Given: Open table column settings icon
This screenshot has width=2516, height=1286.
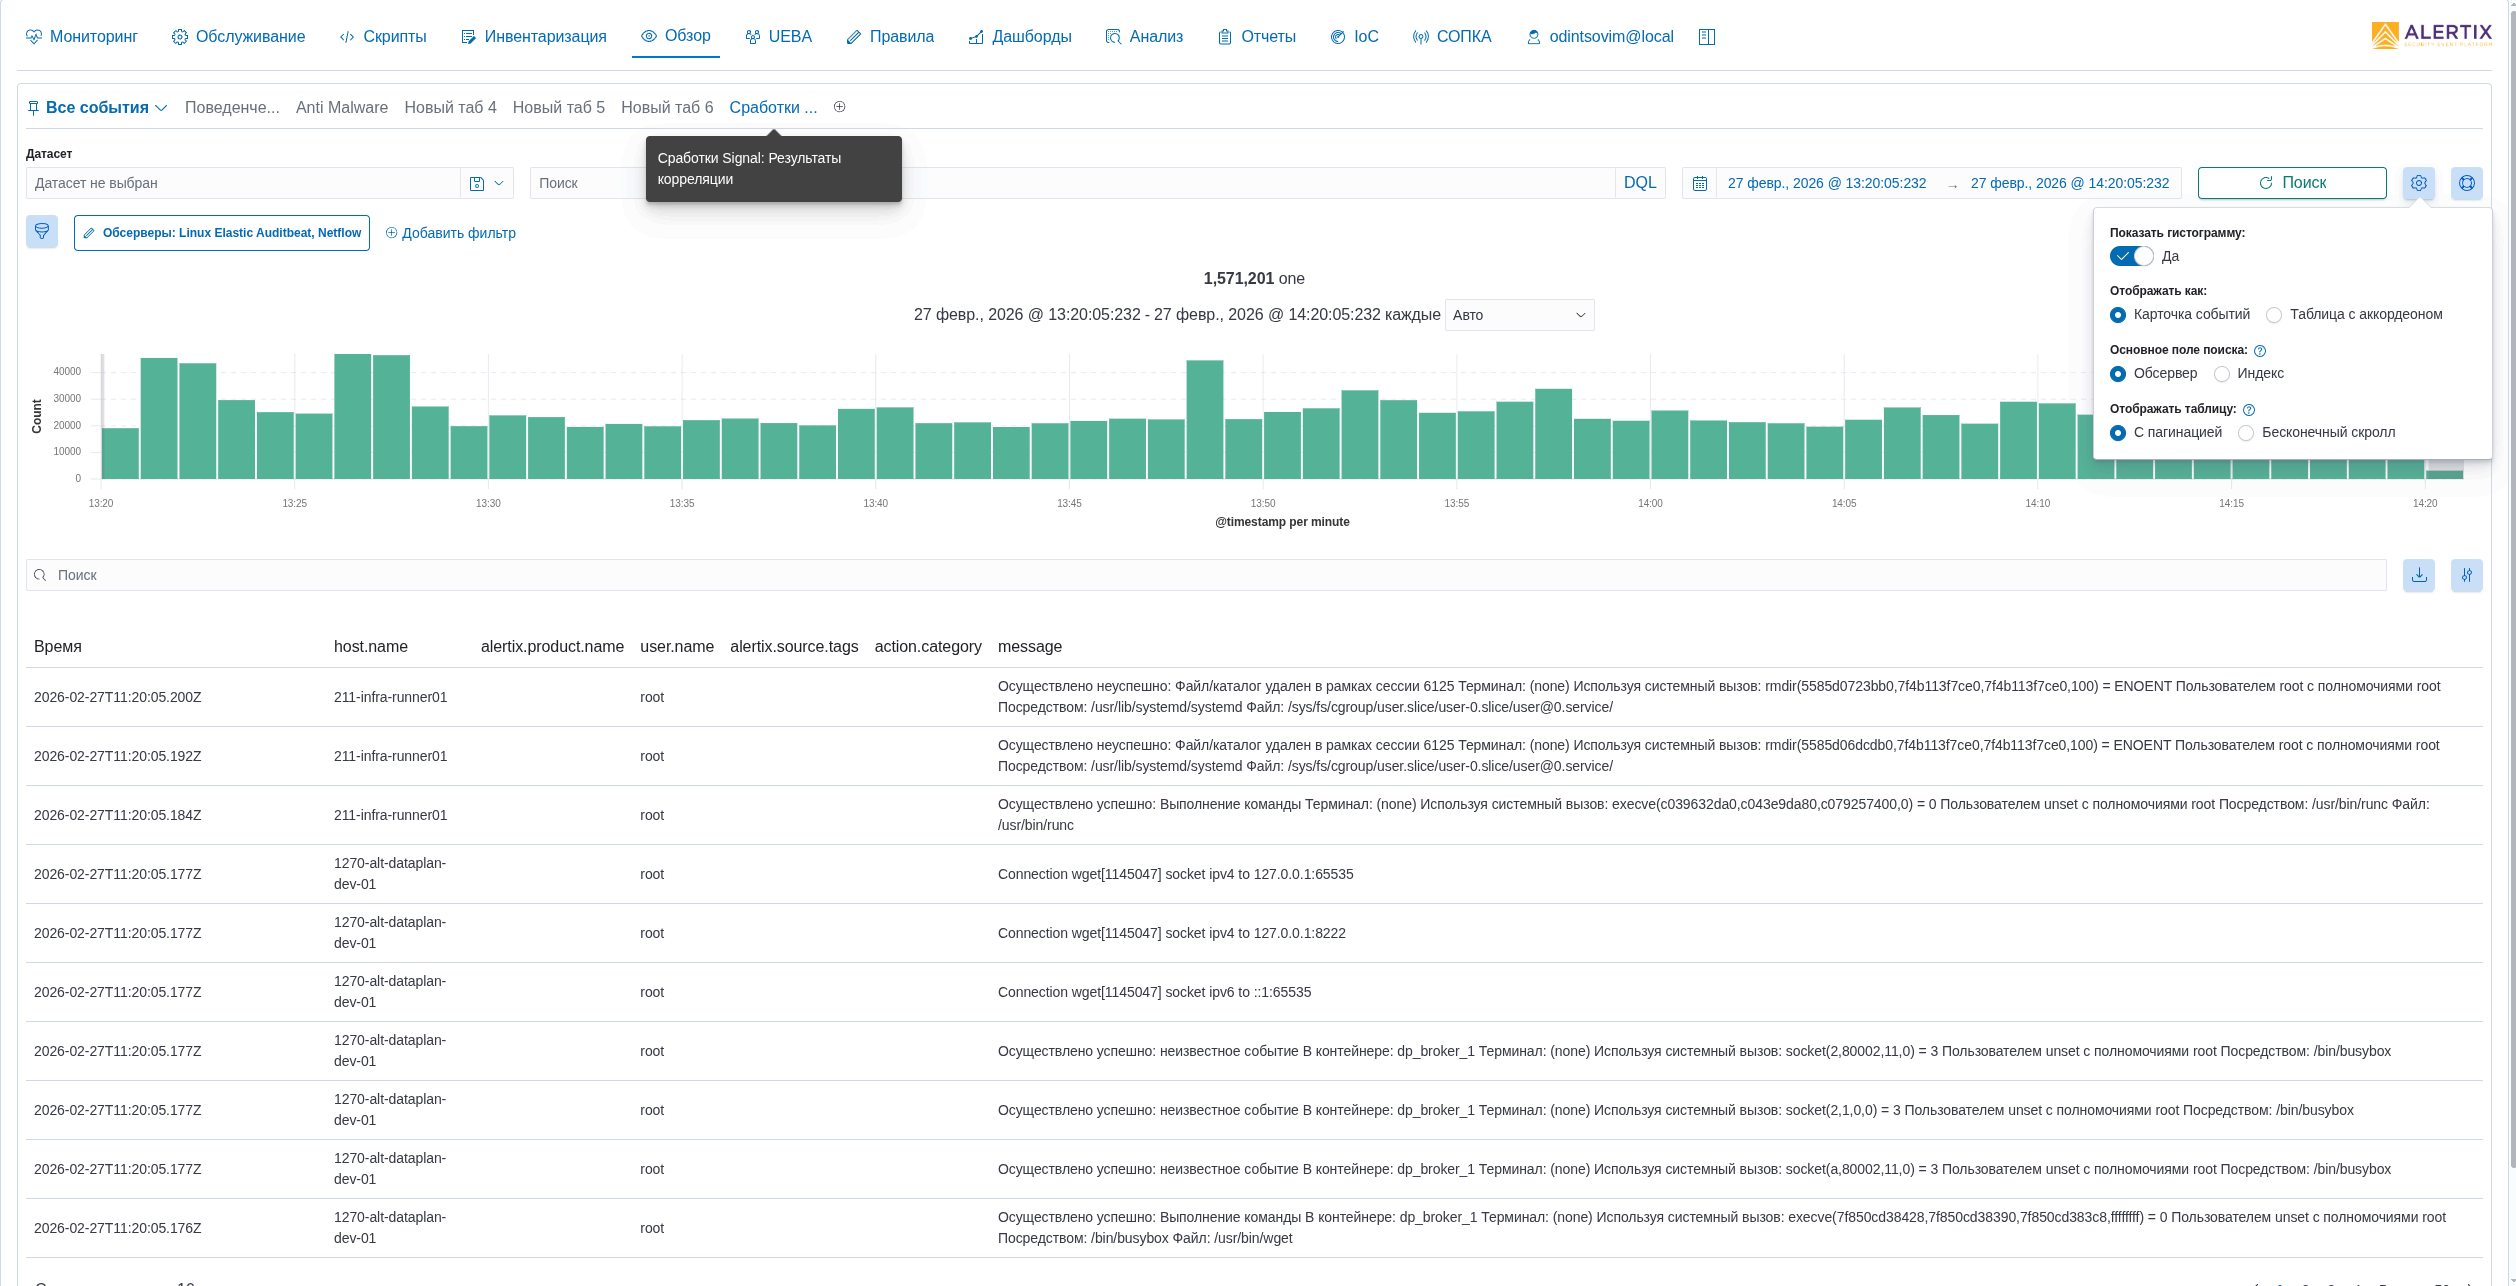Looking at the screenshot, I should point(2466,575).
